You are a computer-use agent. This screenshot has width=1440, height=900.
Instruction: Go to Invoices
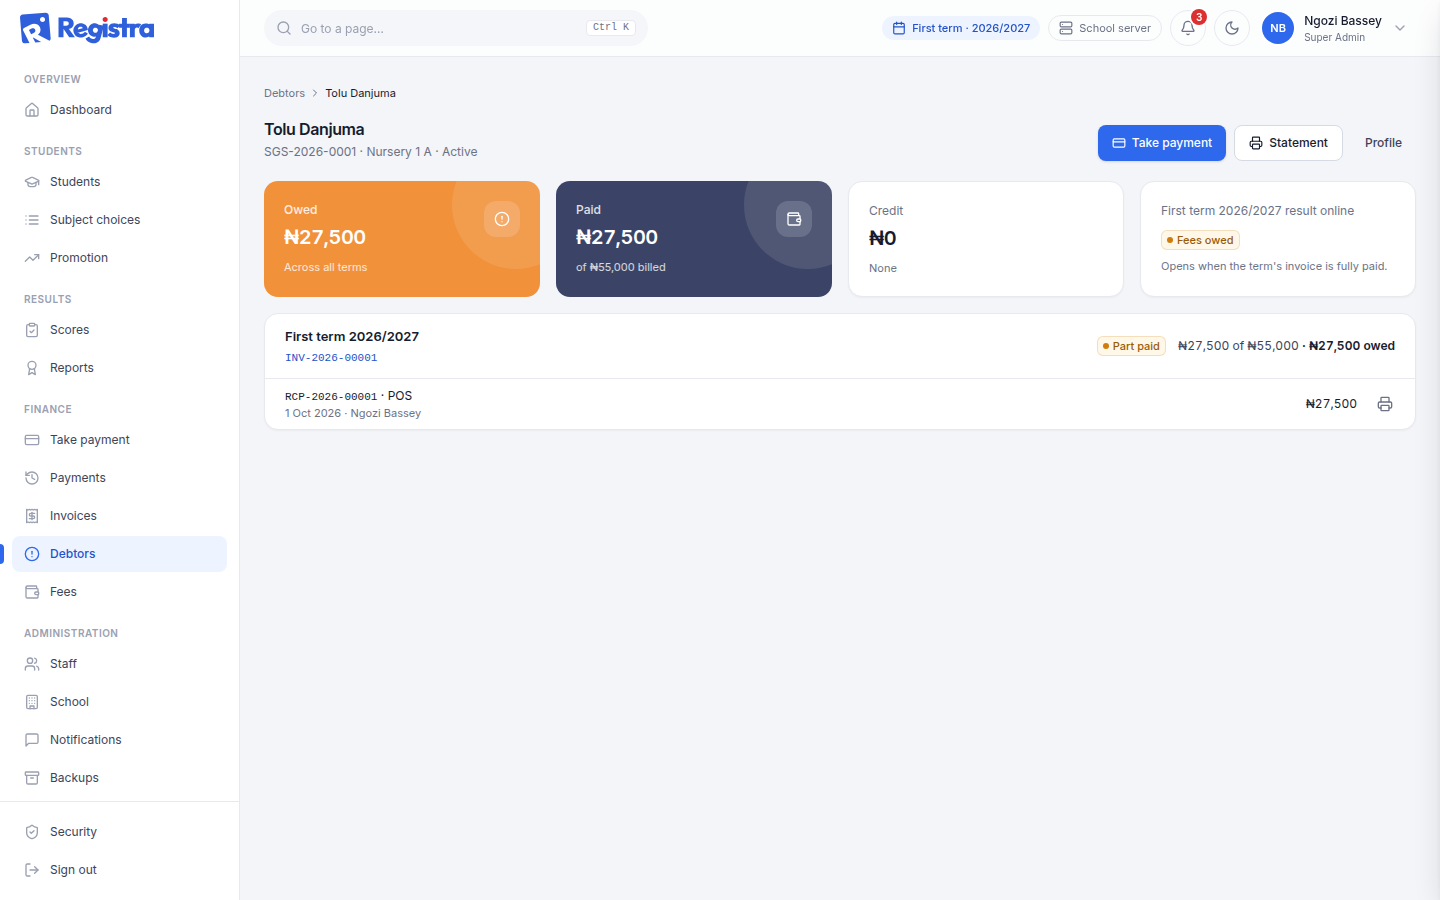(x=120, y=516)
